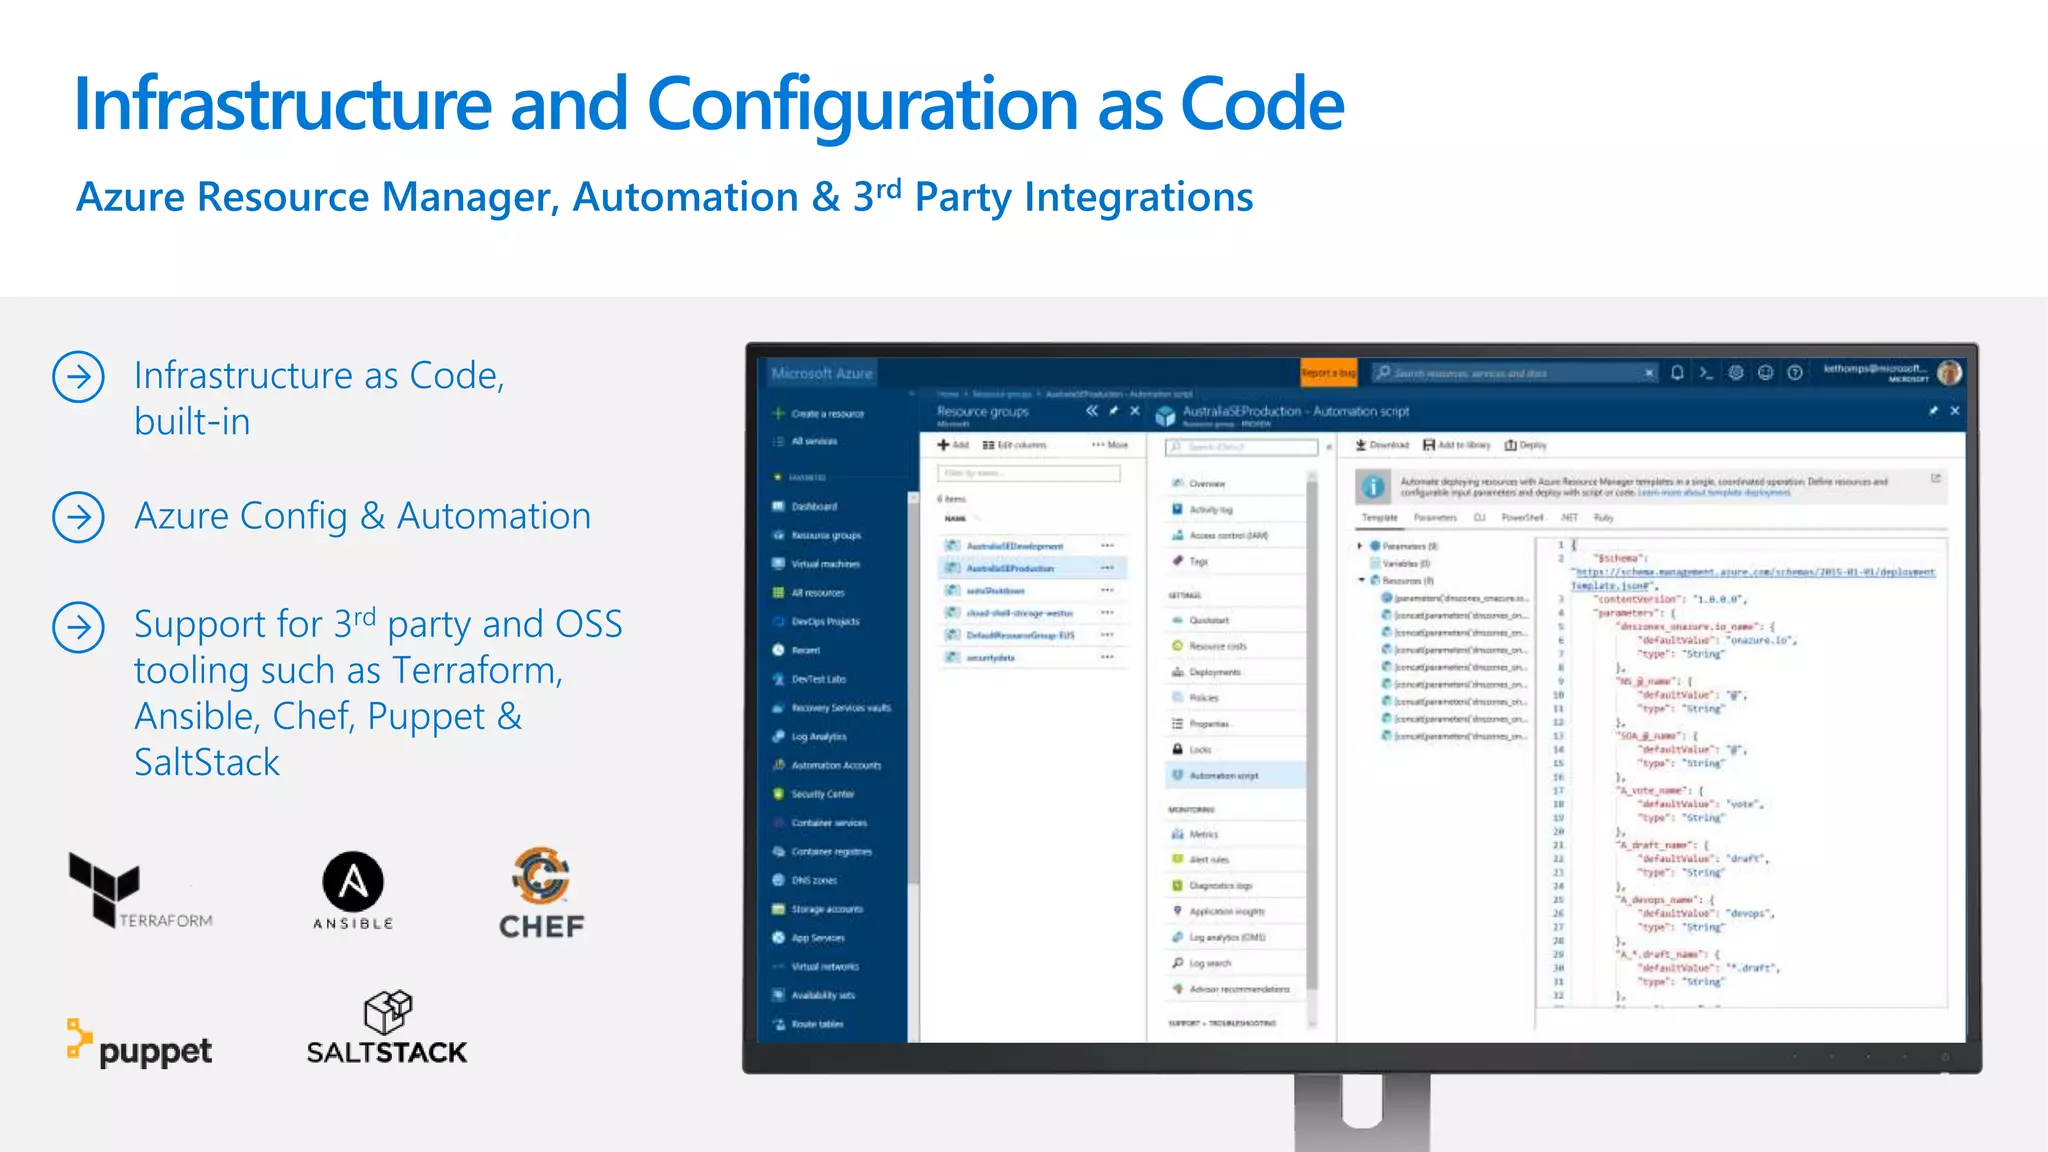Click Add in Resource groups toolbar
The width and height of the screenshot is (2048, 1152).
coord(953,445)
